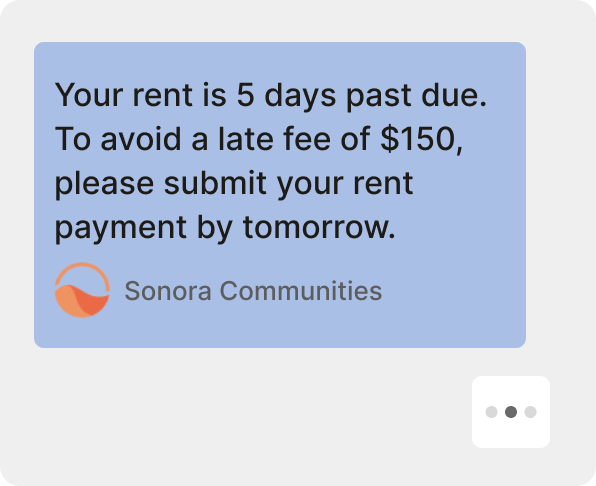The height and width of the screenshot is (486, 596).
Task: Click the word "submit" in the message
Action: [x=215, y=184]
